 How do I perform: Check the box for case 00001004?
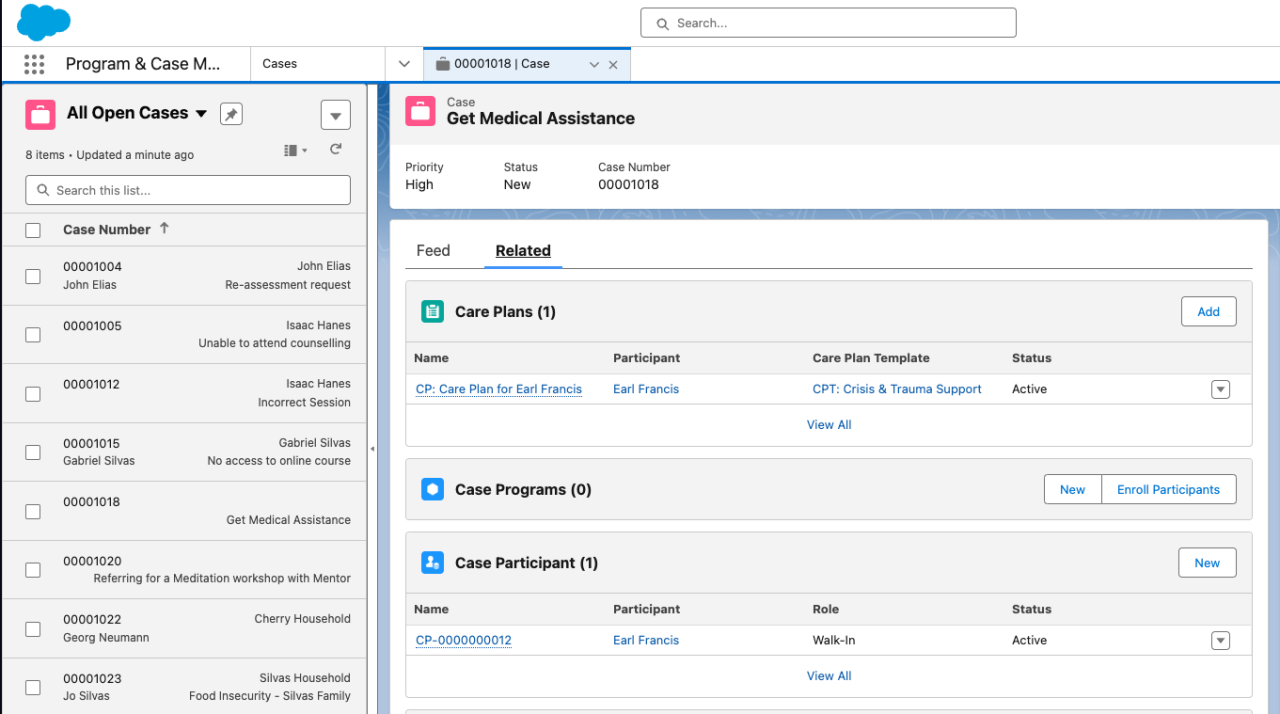coord(33,276)
